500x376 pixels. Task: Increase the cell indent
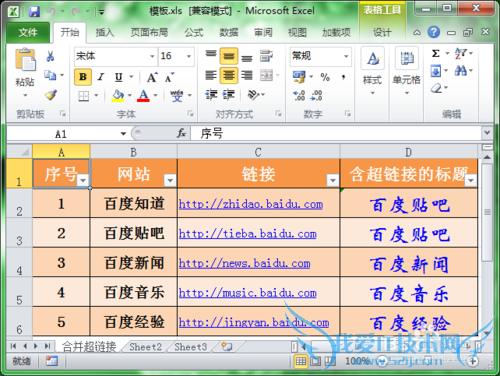coord(229,95)
